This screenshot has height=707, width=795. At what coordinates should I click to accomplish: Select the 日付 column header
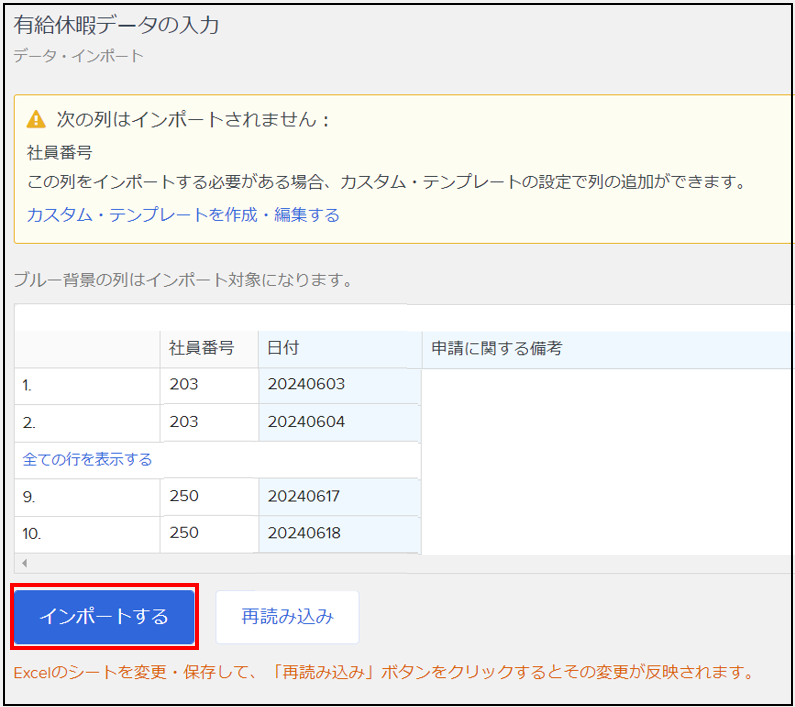tap(340, 348)
